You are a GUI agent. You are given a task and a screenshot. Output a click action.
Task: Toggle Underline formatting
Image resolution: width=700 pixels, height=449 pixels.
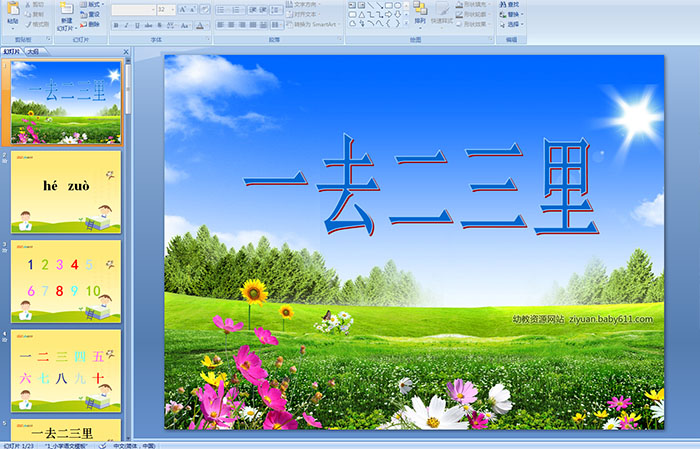coord(137,25)
